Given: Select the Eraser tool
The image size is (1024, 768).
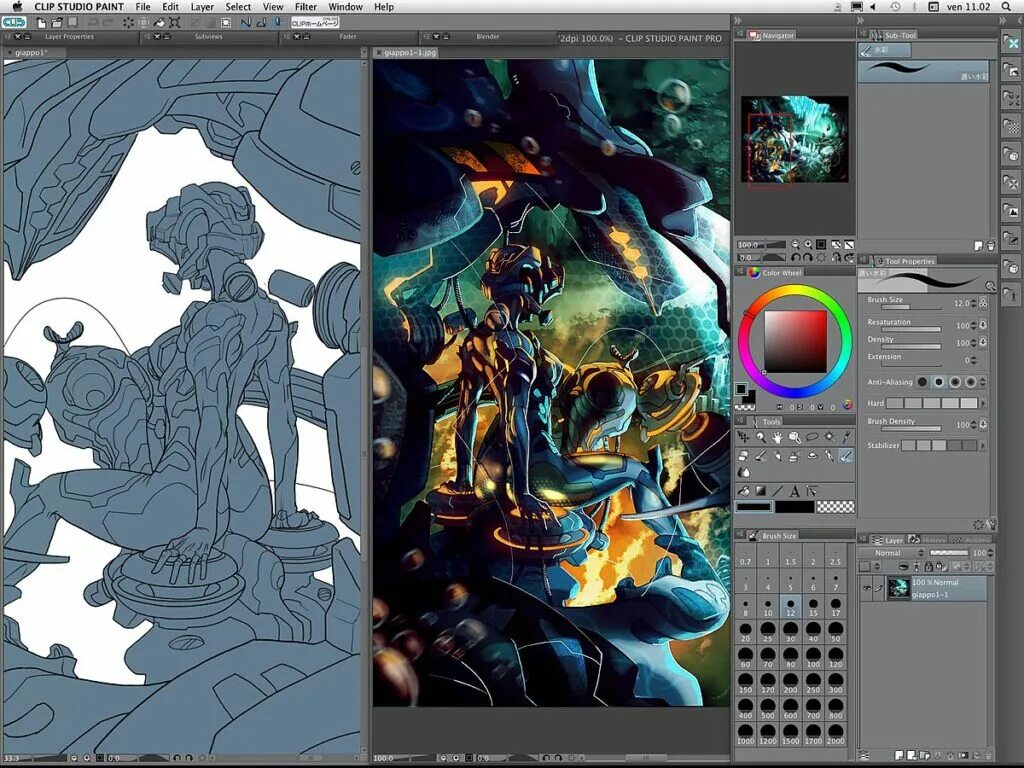Looking at the screenshot, I should point(743,456).
